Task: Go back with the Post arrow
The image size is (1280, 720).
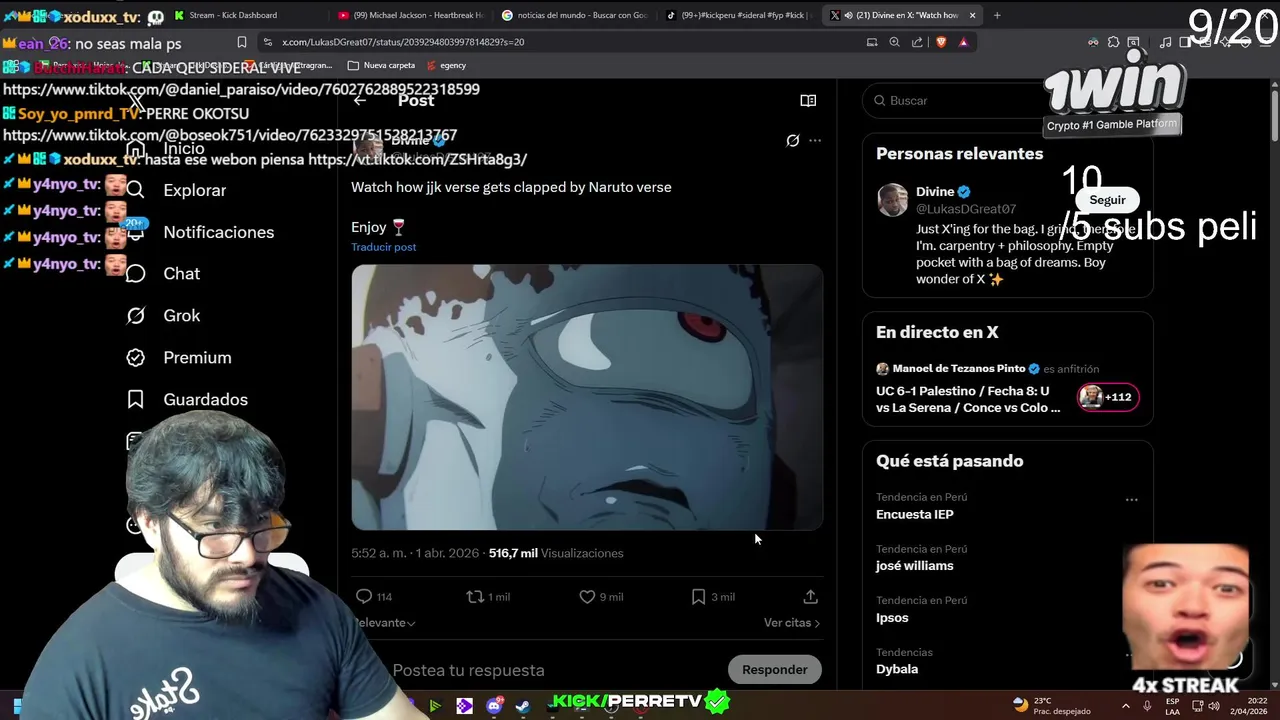Action: point(360,100)
